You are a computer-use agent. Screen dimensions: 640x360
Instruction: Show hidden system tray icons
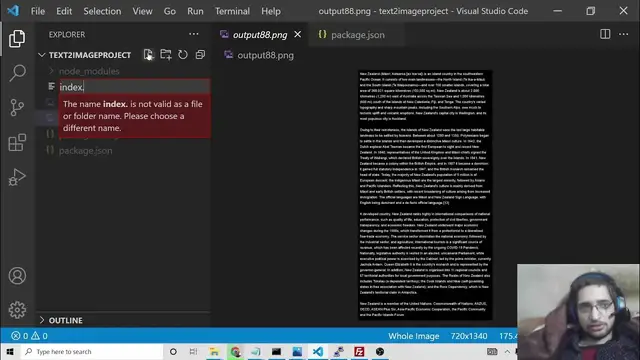(507, 351)
